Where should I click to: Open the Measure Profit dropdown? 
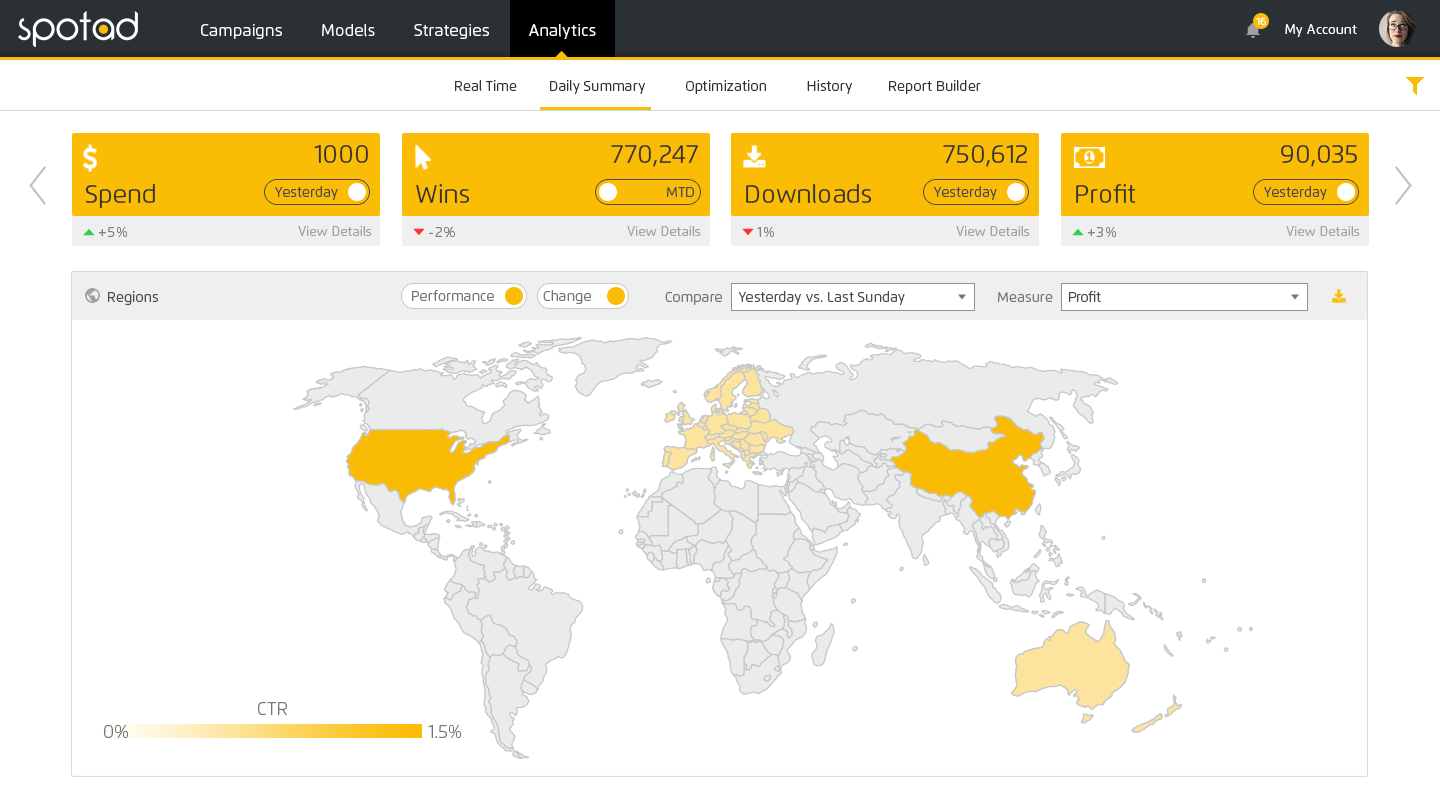(1184, 297)
